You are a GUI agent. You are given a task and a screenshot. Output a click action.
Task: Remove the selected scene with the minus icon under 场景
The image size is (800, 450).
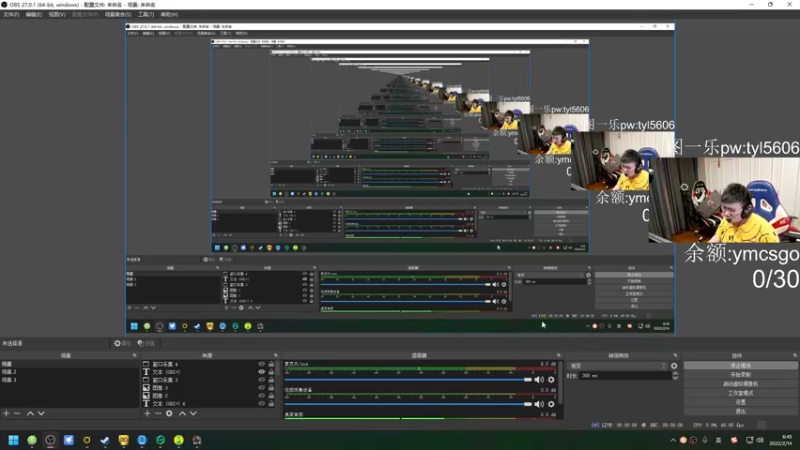(x=17, y=413)
